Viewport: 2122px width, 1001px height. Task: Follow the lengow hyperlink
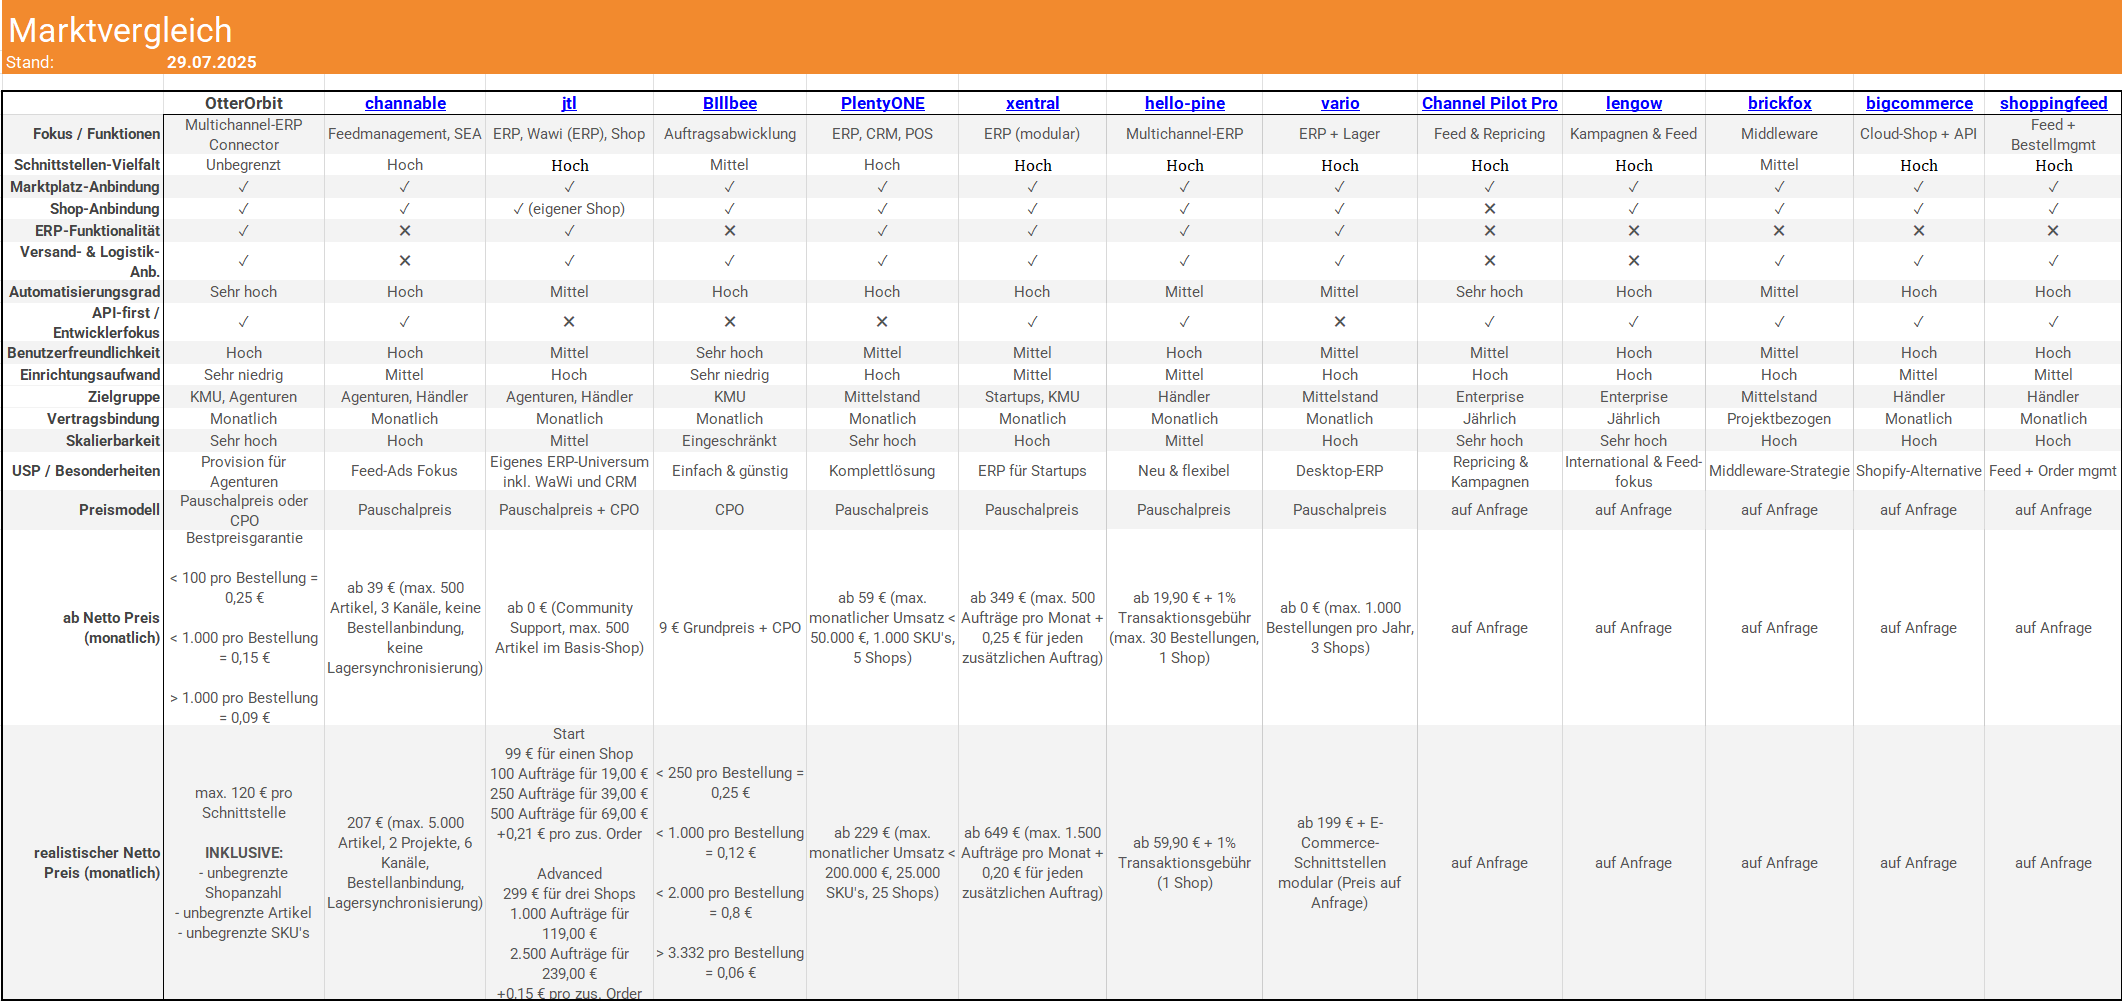click(x=1633, y=103)
